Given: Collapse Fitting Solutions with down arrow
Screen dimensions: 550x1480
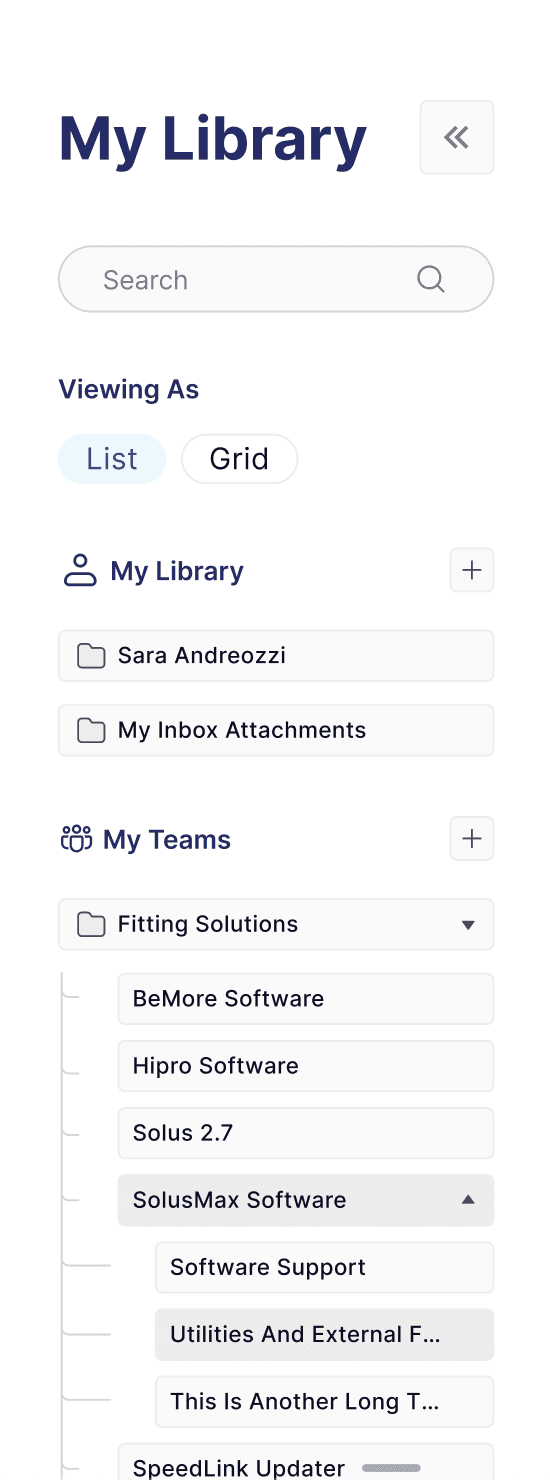Looking at the screenshot, I should point(468,925).
